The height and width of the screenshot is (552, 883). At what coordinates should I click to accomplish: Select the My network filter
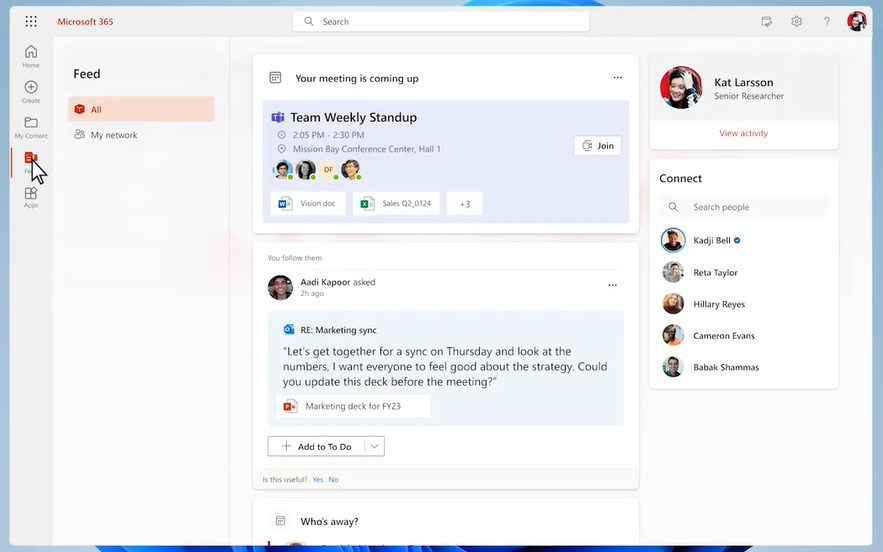[141, 135]
